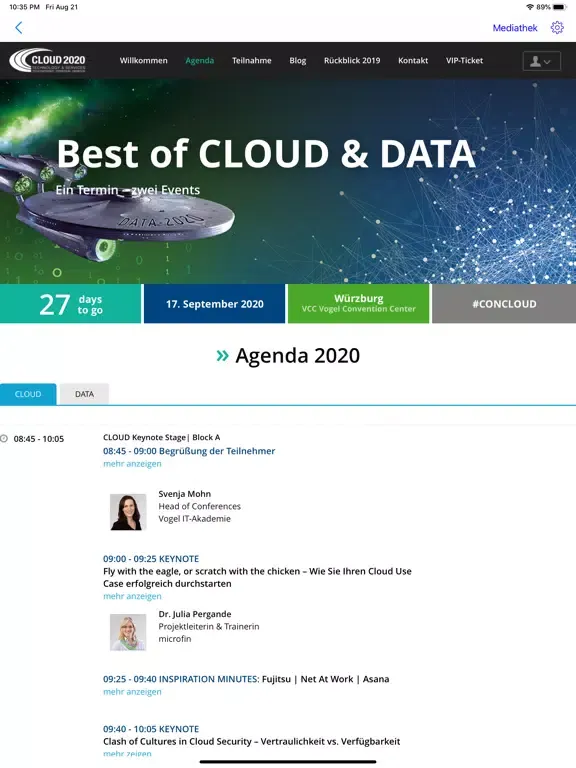This screenshot has width=576, height=768.
Task: Click Svenja Mohn's portrait photo
Action: coord(128,512)
